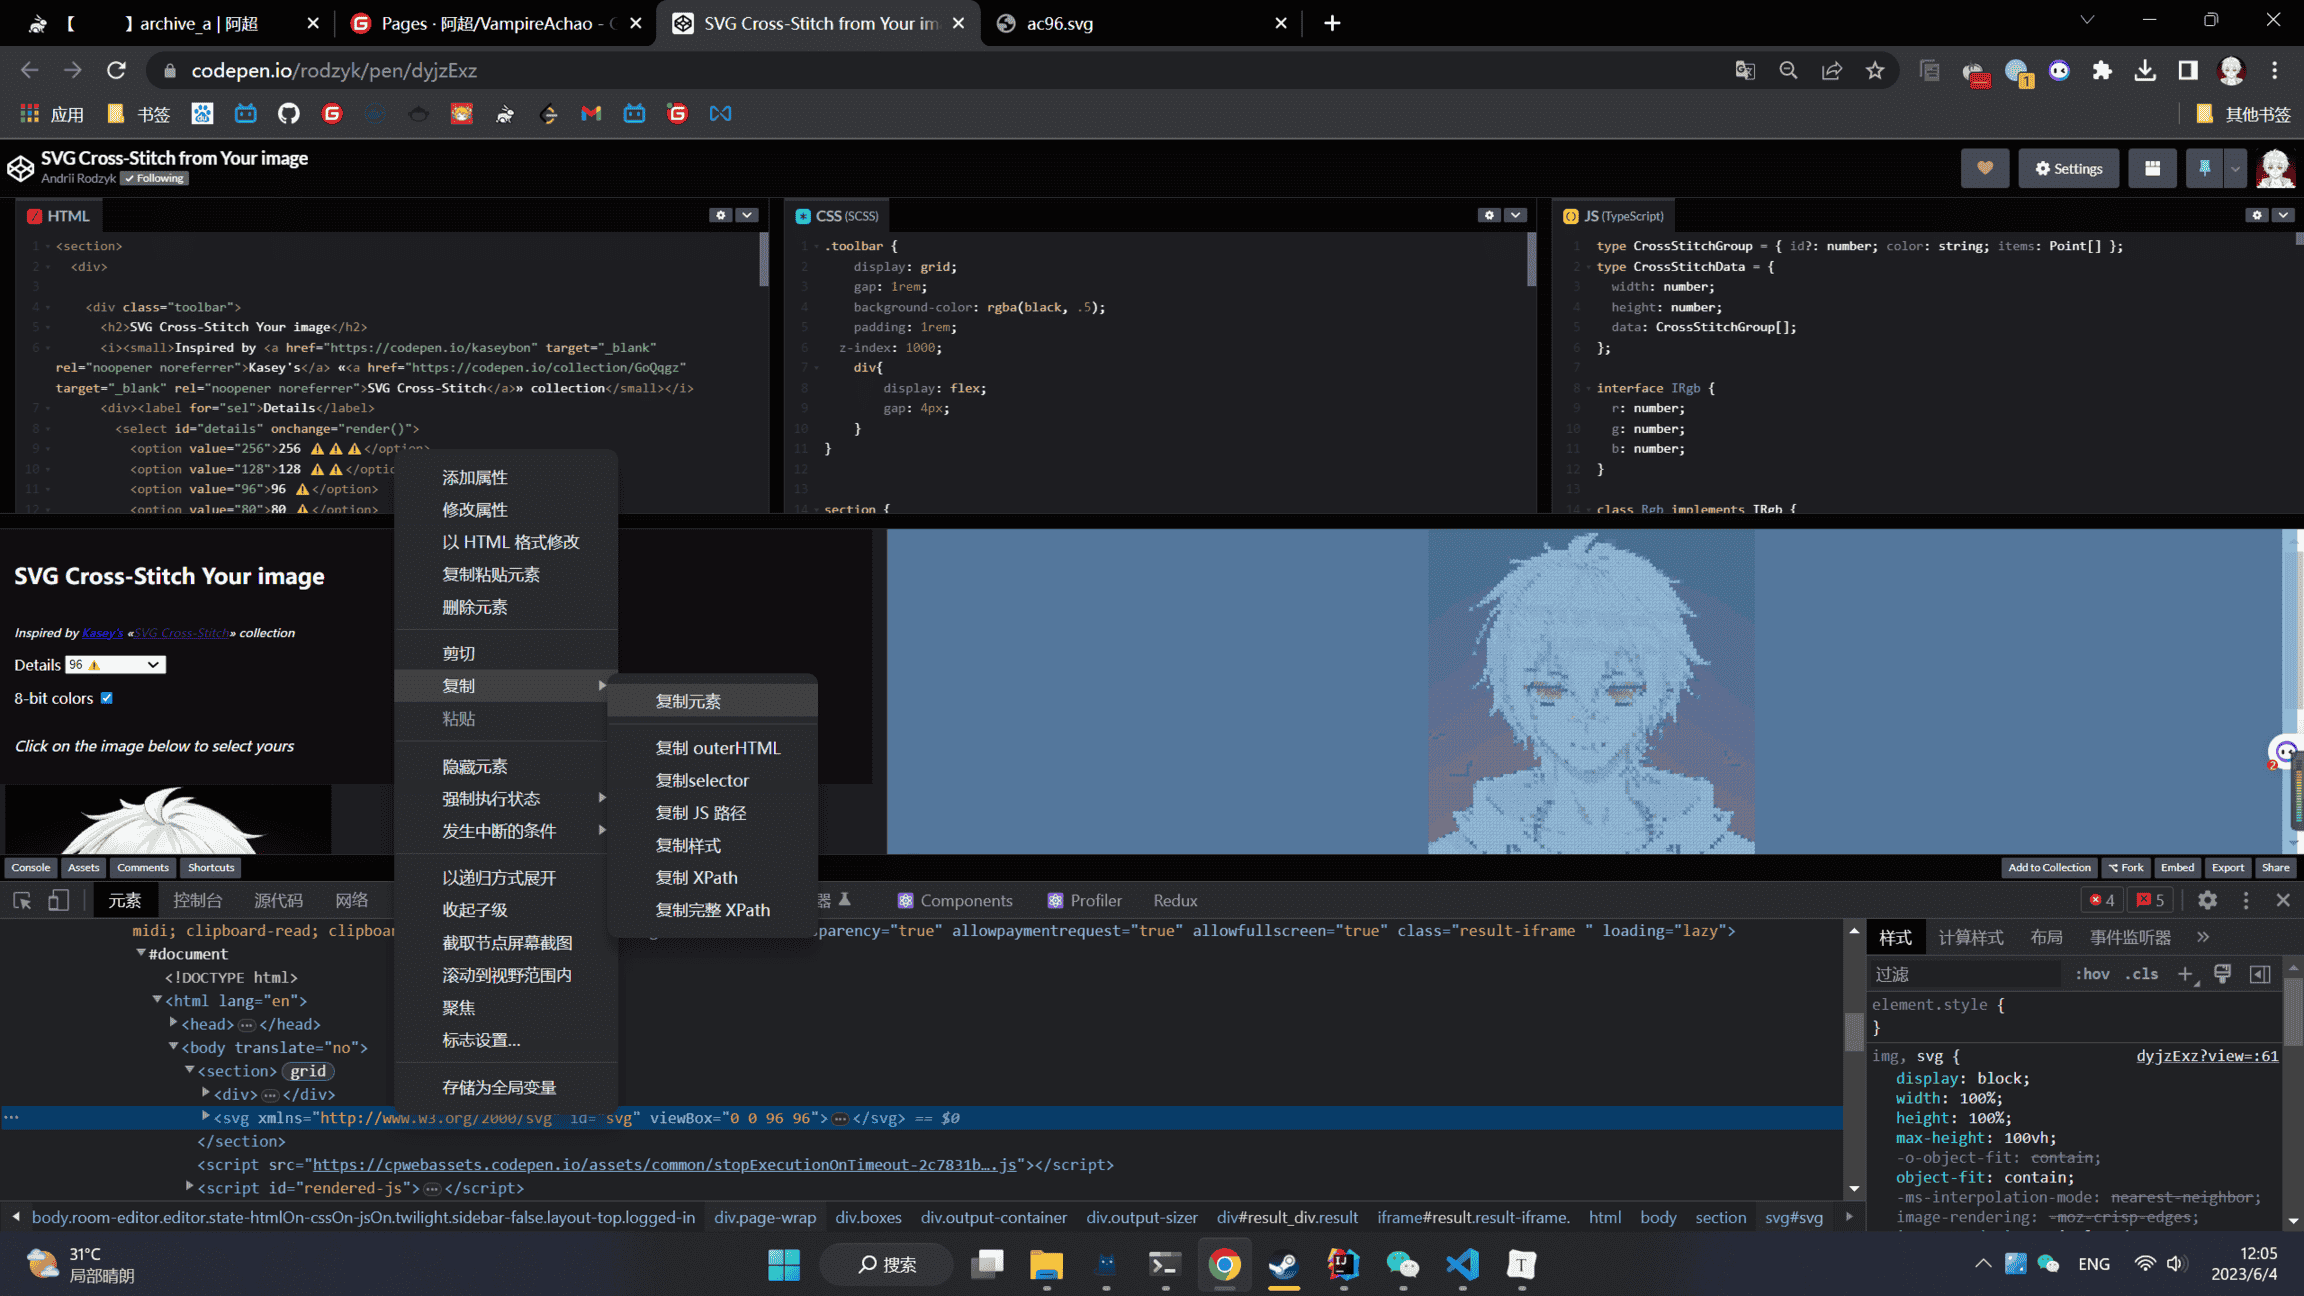
Task: Toggle the :hov element state panel
Action: (2091, 974)
